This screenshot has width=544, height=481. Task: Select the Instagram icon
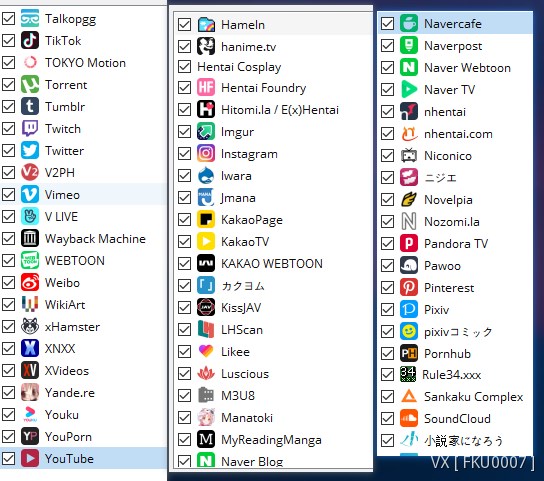(206, 153)
